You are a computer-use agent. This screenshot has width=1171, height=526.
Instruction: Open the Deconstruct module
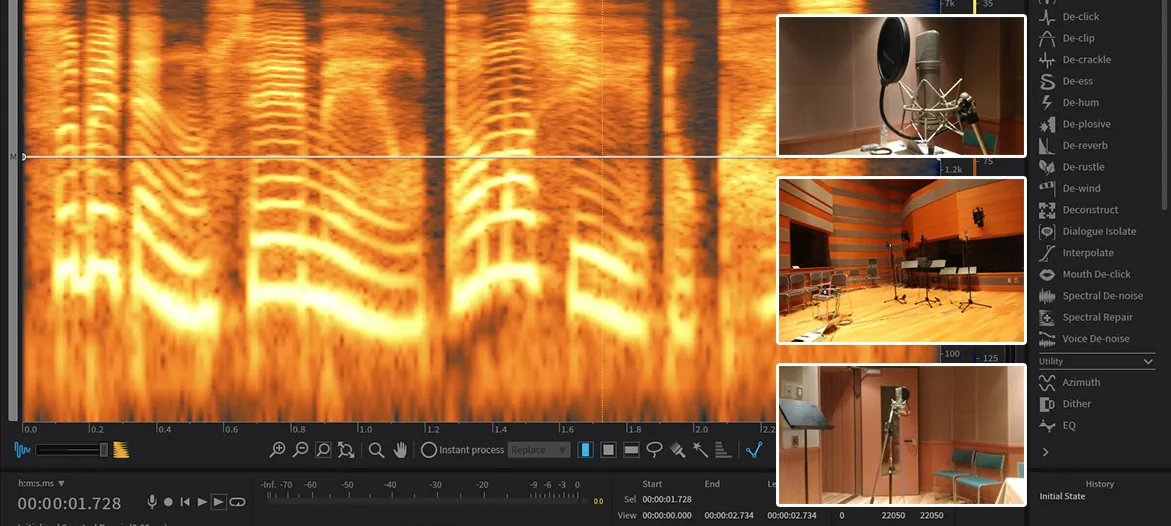click(x=1078, y=210)
